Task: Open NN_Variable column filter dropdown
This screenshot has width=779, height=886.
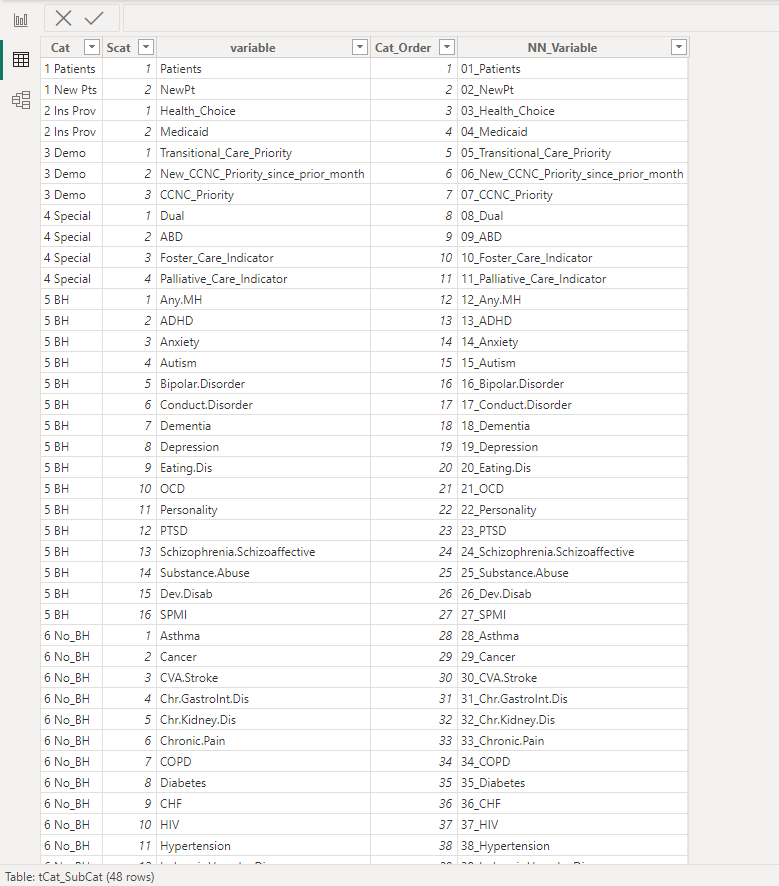Action: 679,47
